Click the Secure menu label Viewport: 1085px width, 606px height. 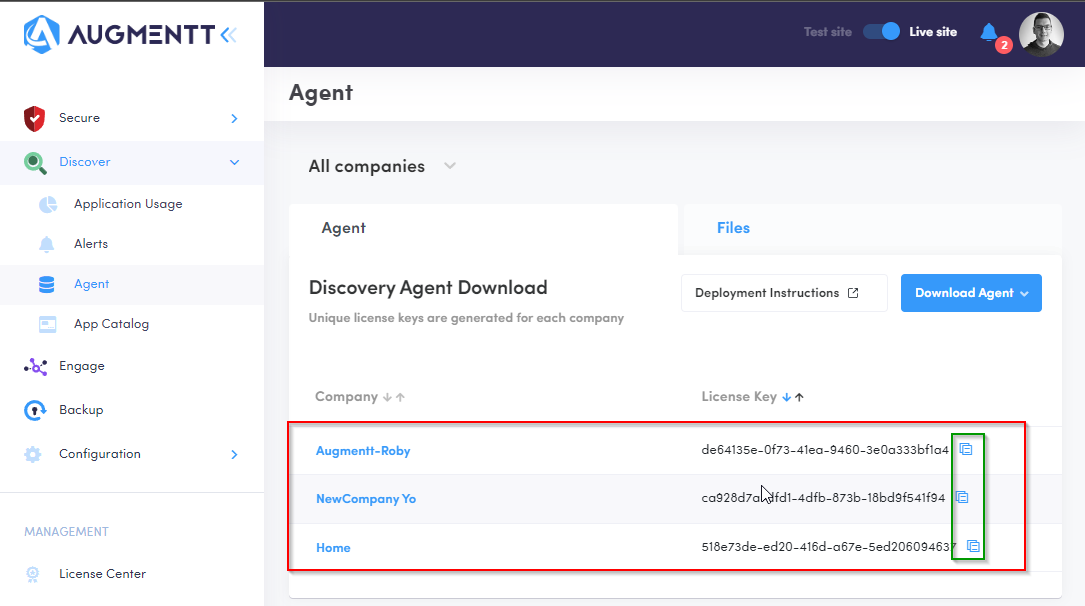80,118
